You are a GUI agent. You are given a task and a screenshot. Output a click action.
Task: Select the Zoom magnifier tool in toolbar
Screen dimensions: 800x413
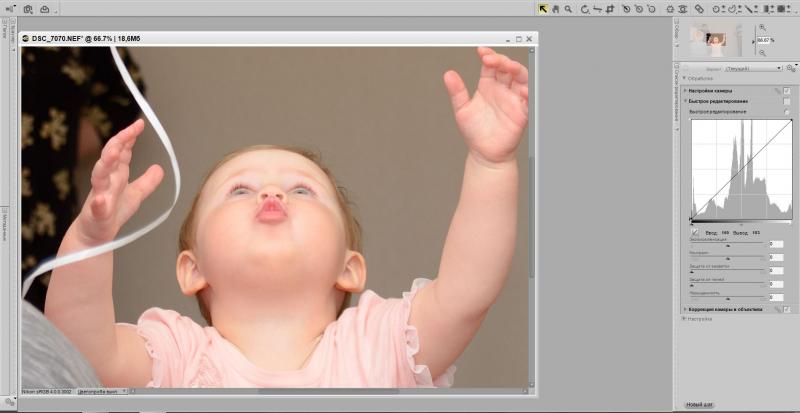coord(568,9)
